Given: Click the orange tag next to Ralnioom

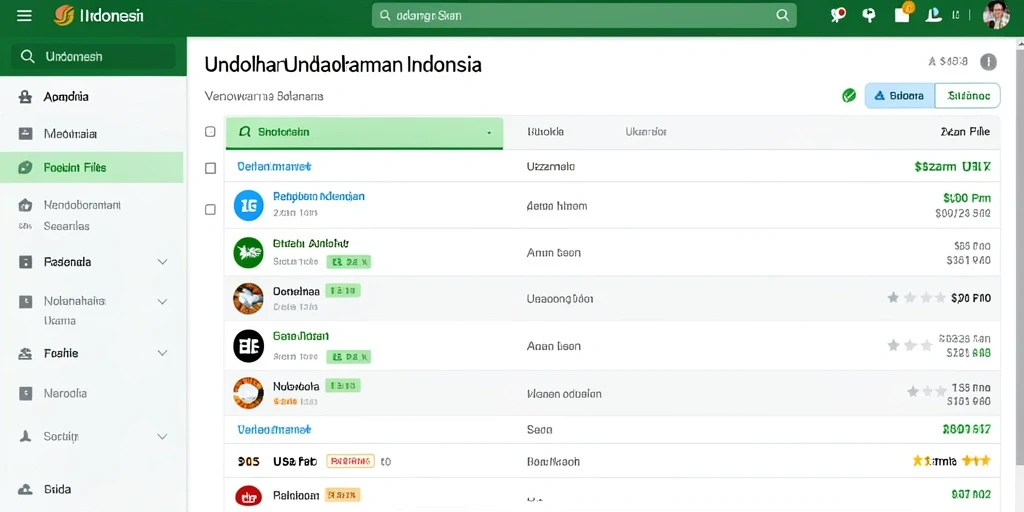Looking at the screenshot, I should point(343,494).
